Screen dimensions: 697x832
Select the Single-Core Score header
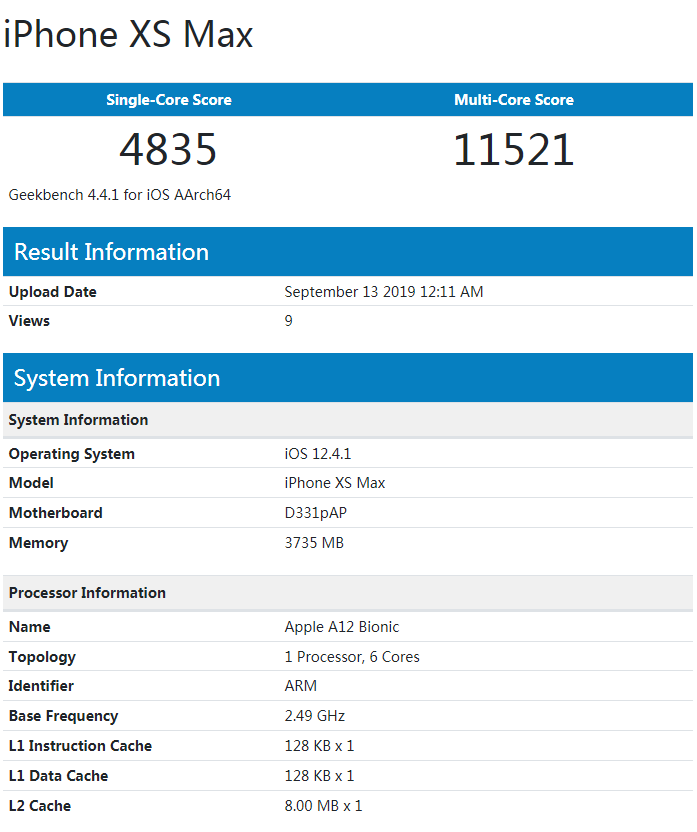point(169,100)
